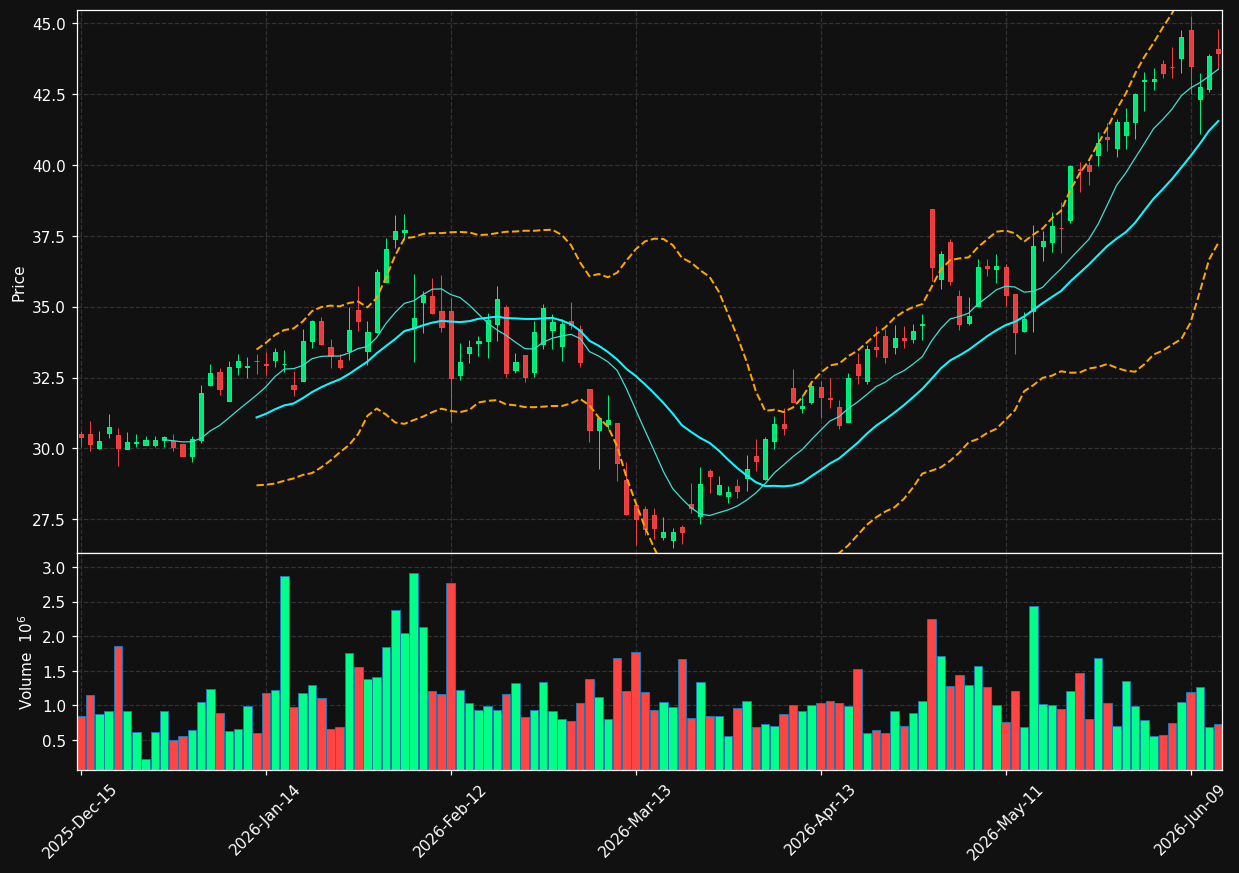Click the 0.5 volume axis label
Screen dimensions: 1239x873
[56, 741]
